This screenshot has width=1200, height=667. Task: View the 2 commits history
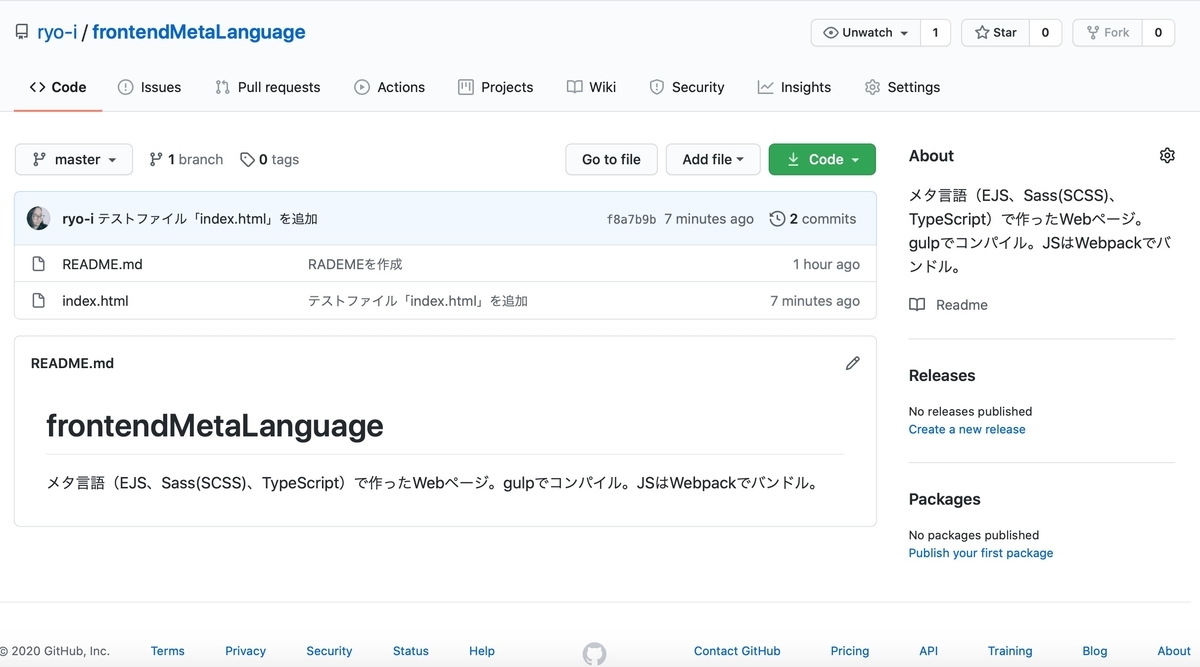tap(813, 219)
